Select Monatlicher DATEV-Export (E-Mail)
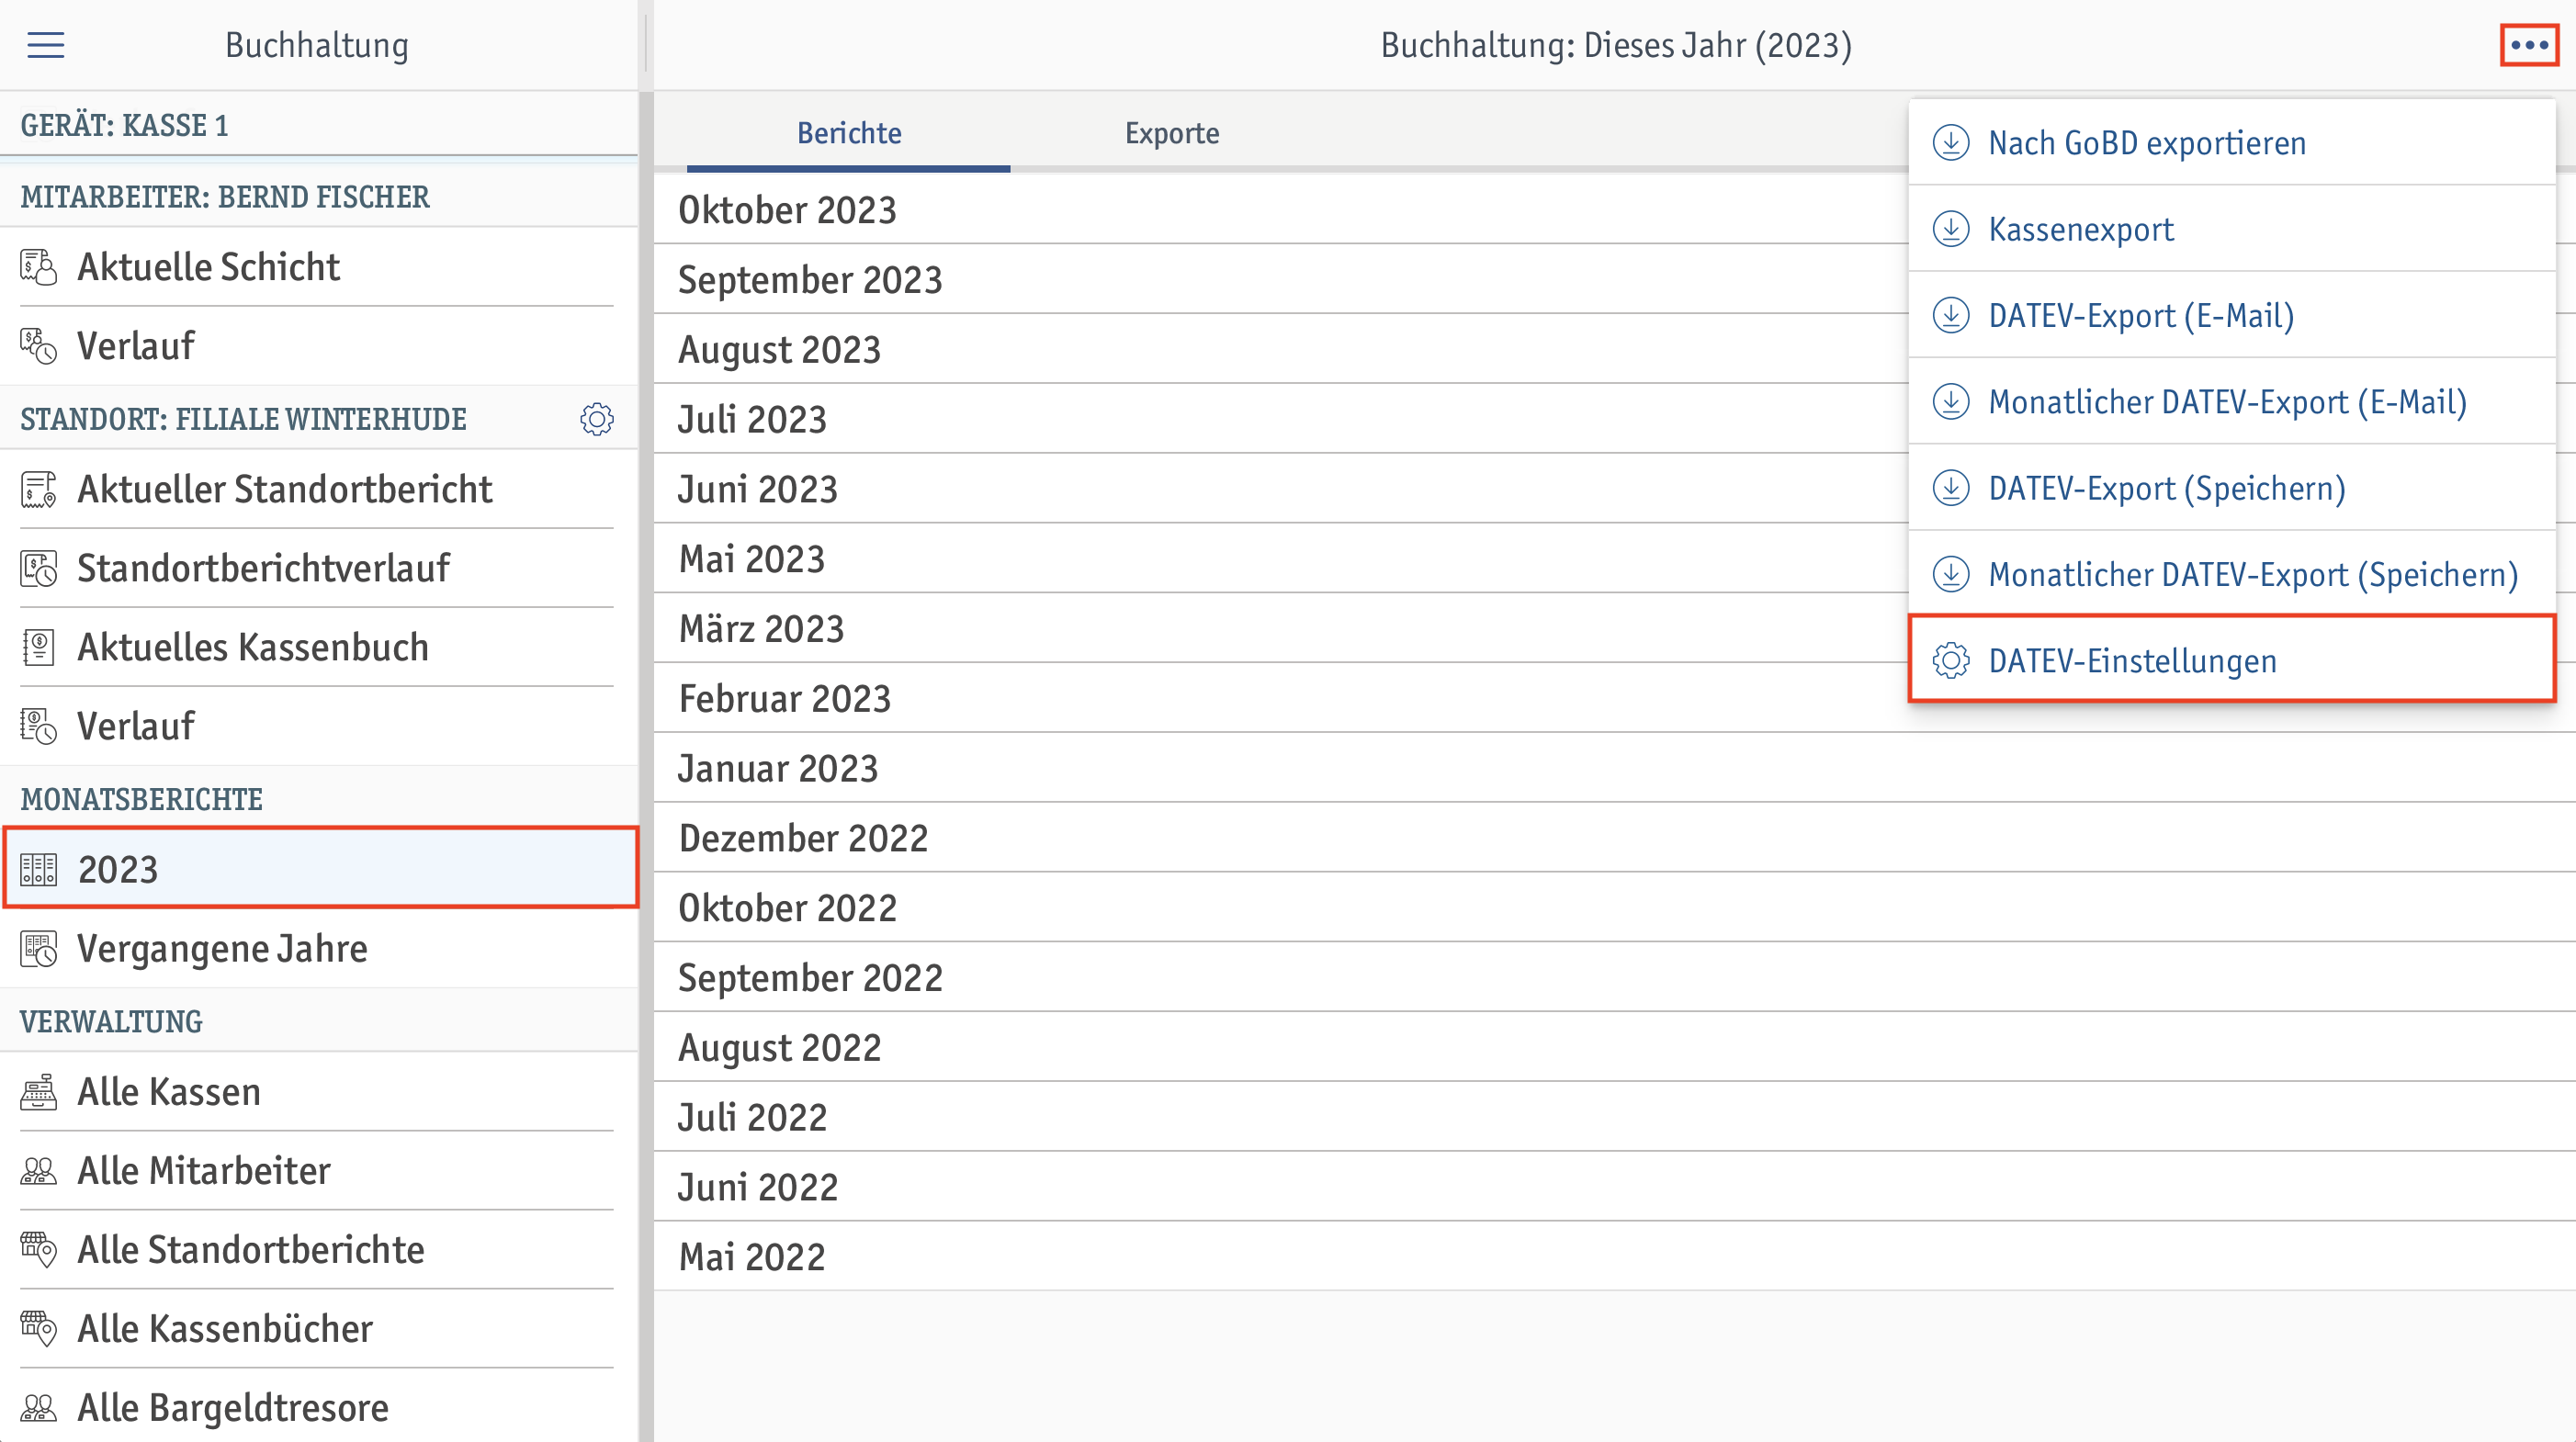 (x=2232, y=402)
